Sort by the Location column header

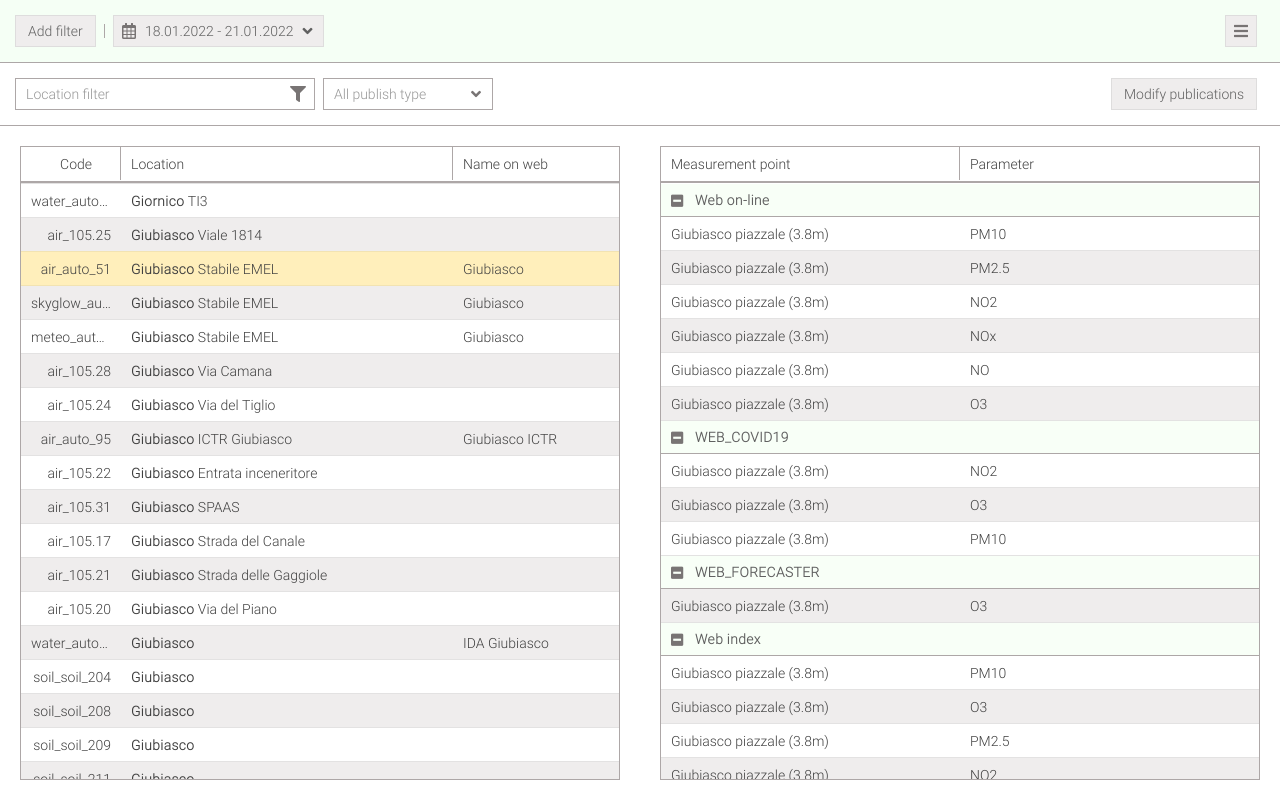pyautogui.click(x=287, y=164)
